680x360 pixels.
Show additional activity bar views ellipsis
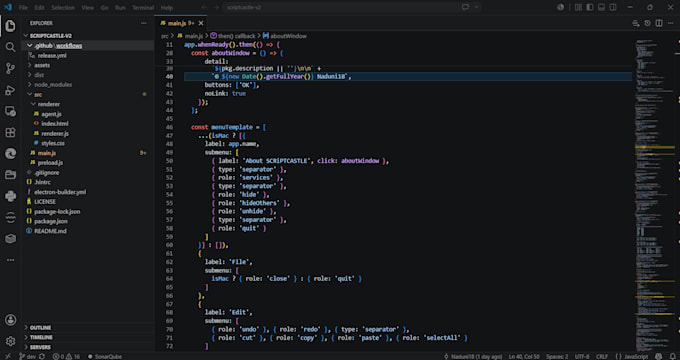coord(10,260)
